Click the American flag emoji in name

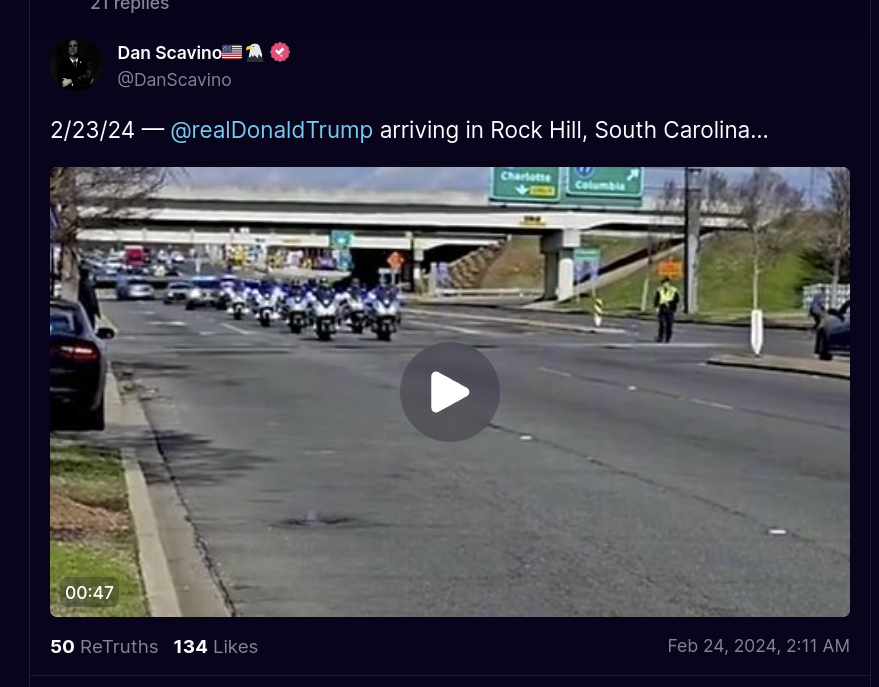pos(232,52)
